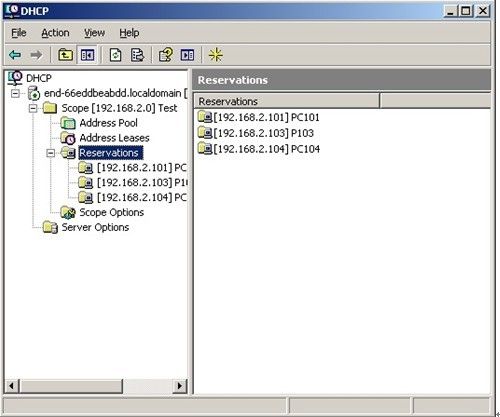This screenshot has width=500, height=417.
Task: Click the Server Options folder icon
Action: [50, 227]
